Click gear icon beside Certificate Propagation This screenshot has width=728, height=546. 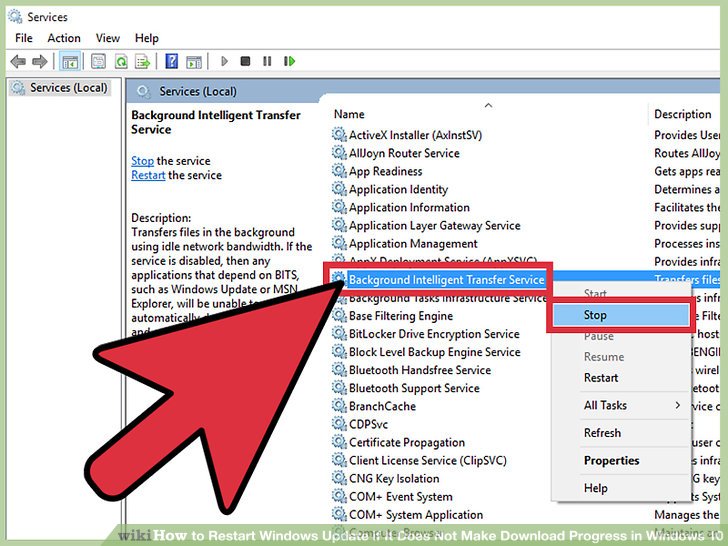(x=339, y=442)
